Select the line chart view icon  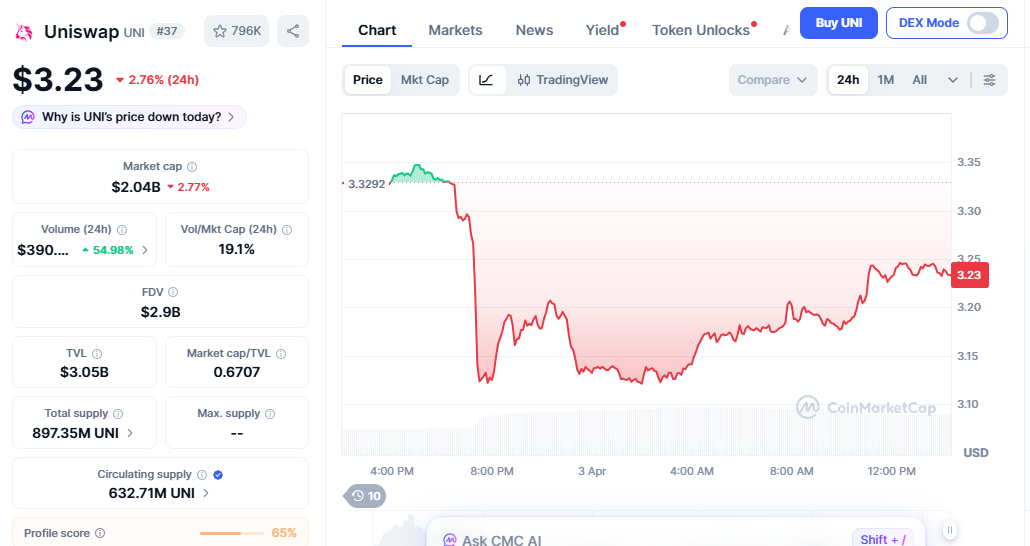(x=487, y=80)
